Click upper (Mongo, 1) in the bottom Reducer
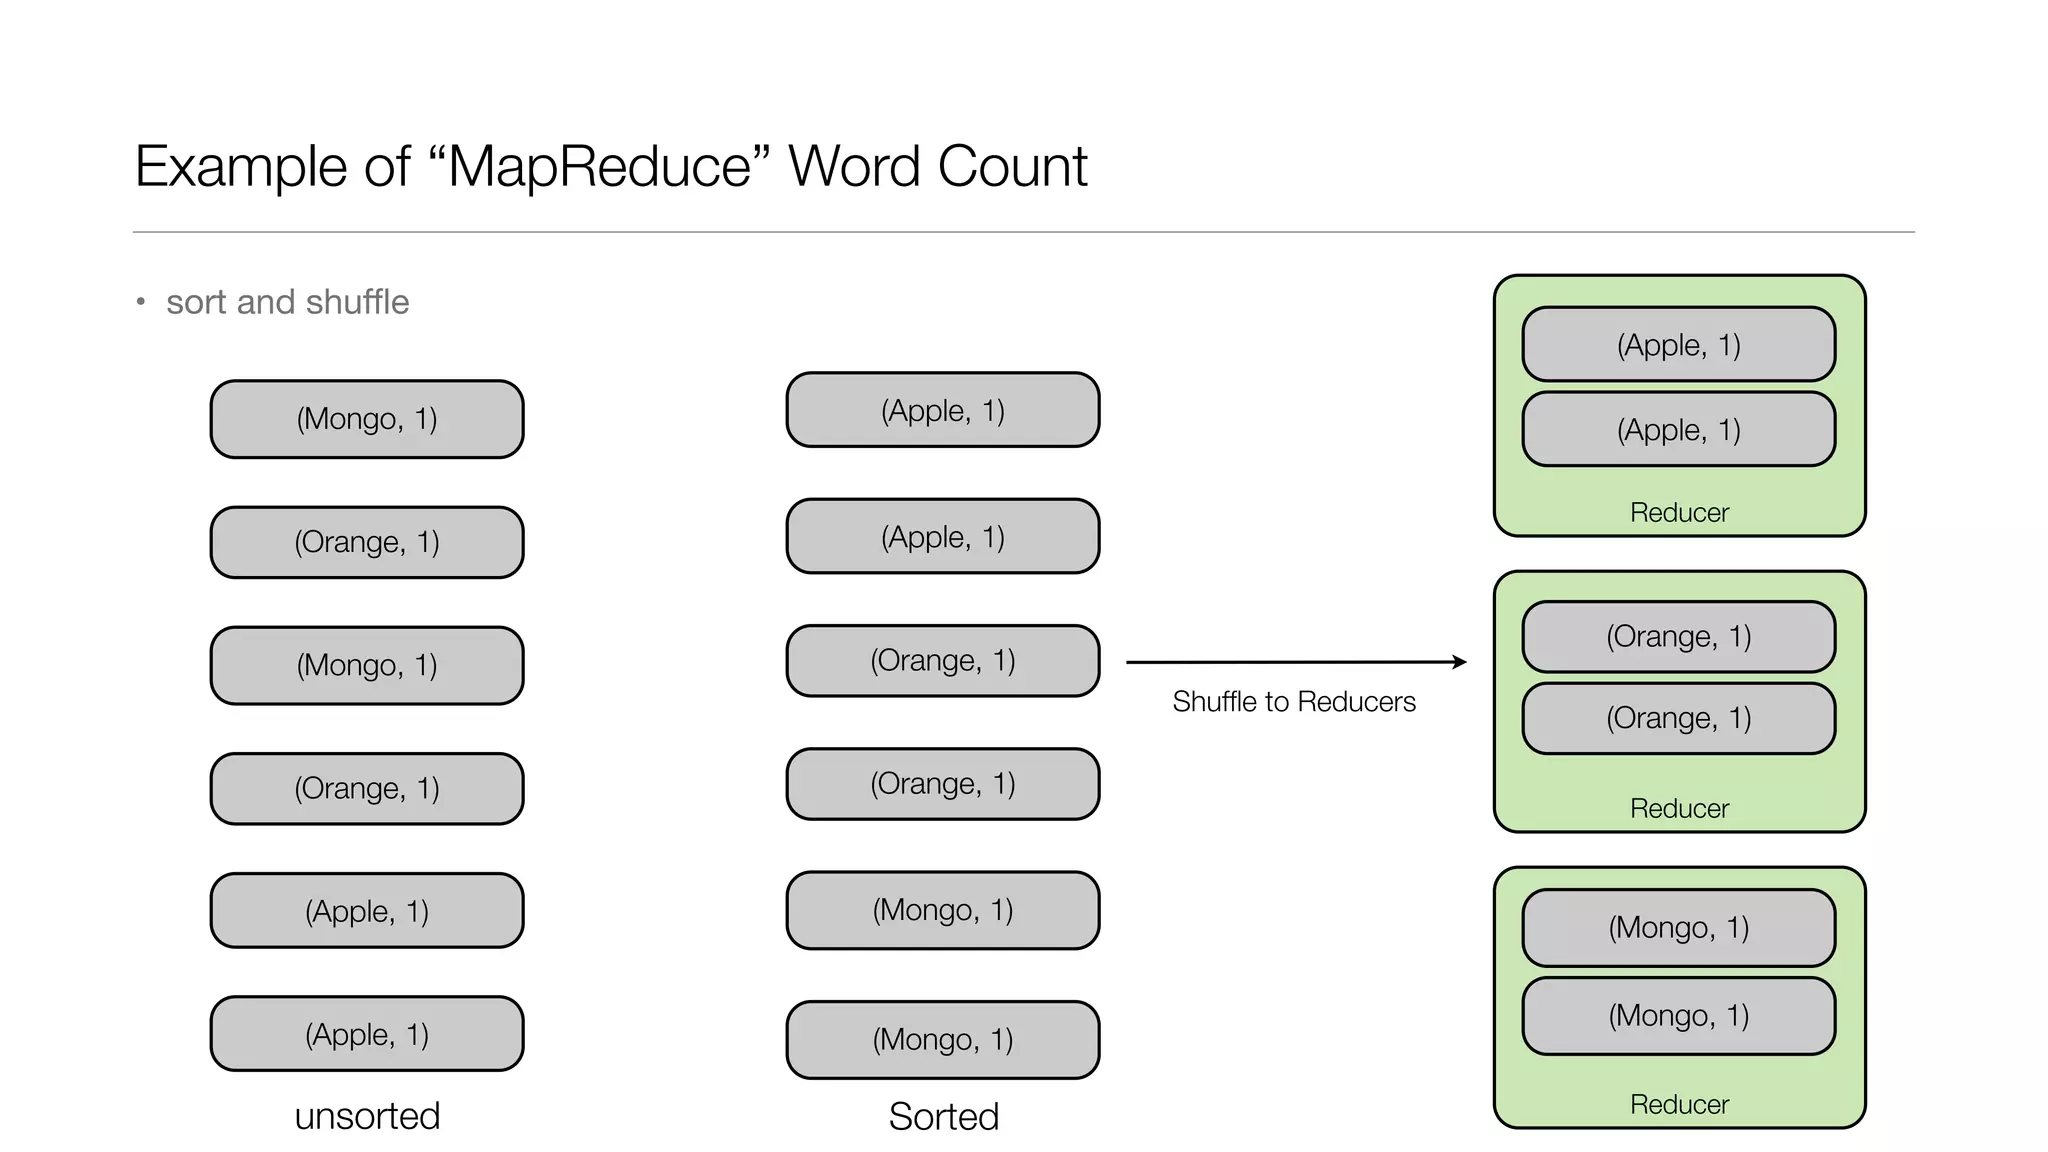This screenshot has height=1152, width=2048. (1679, 928)
